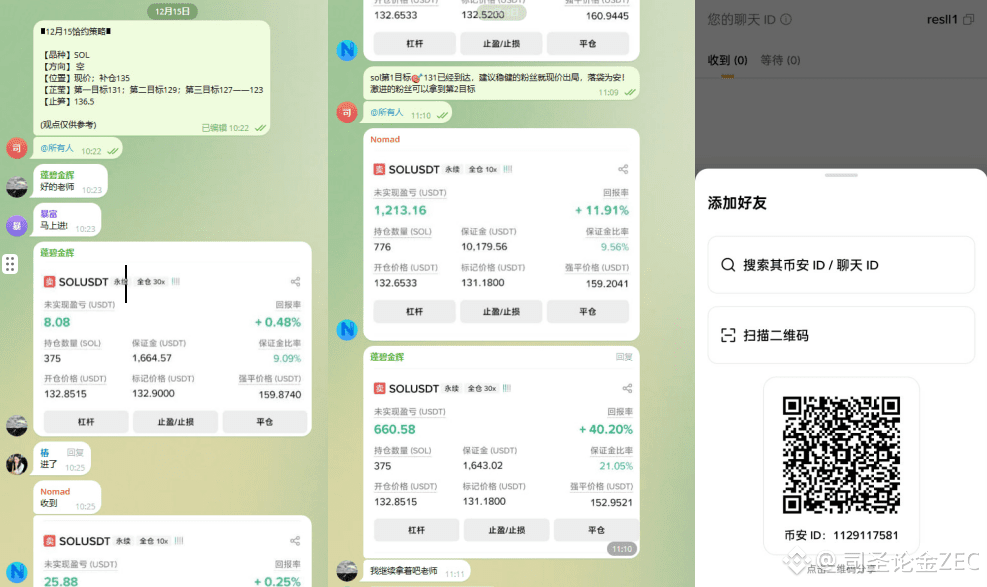This screenshot has width=987, height=587.
Task: Click the 12月15日合约策略 message bubble
Action: pyautogui.click(x=152, y=77)
